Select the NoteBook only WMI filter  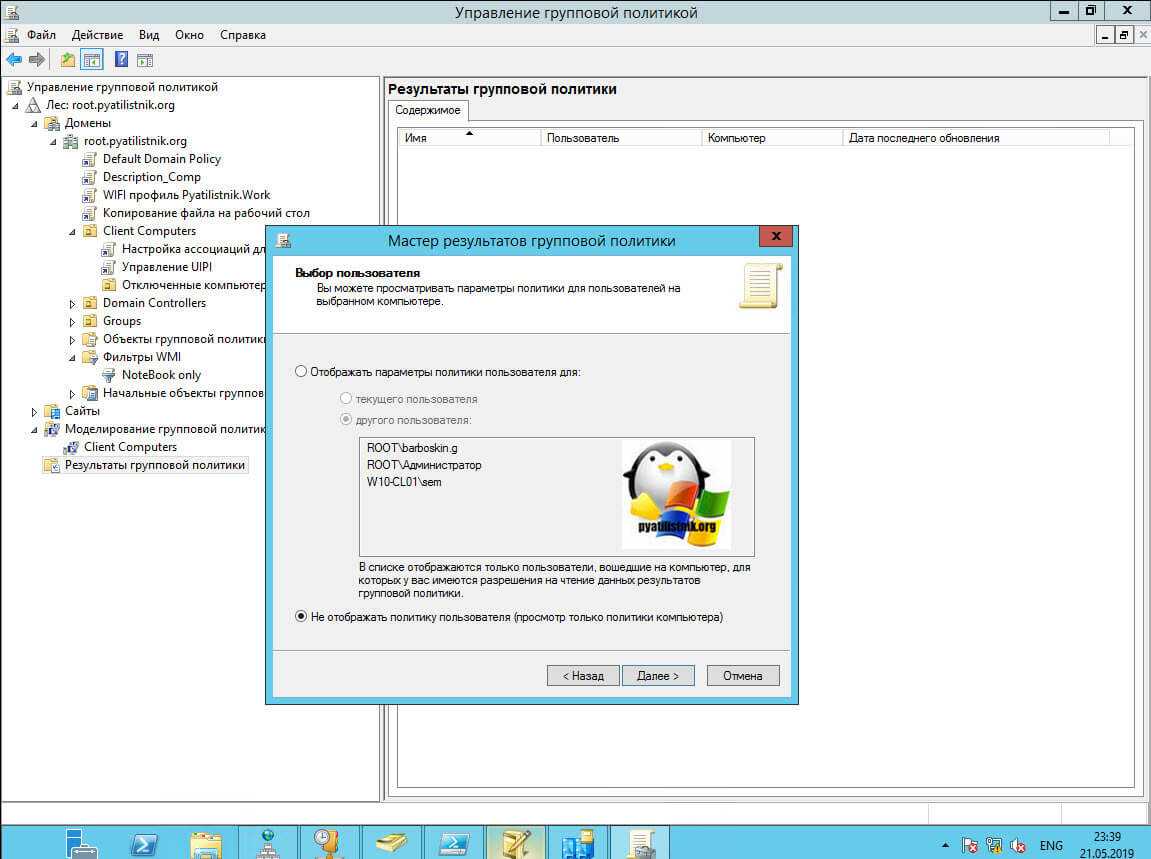tap(161, 375)
